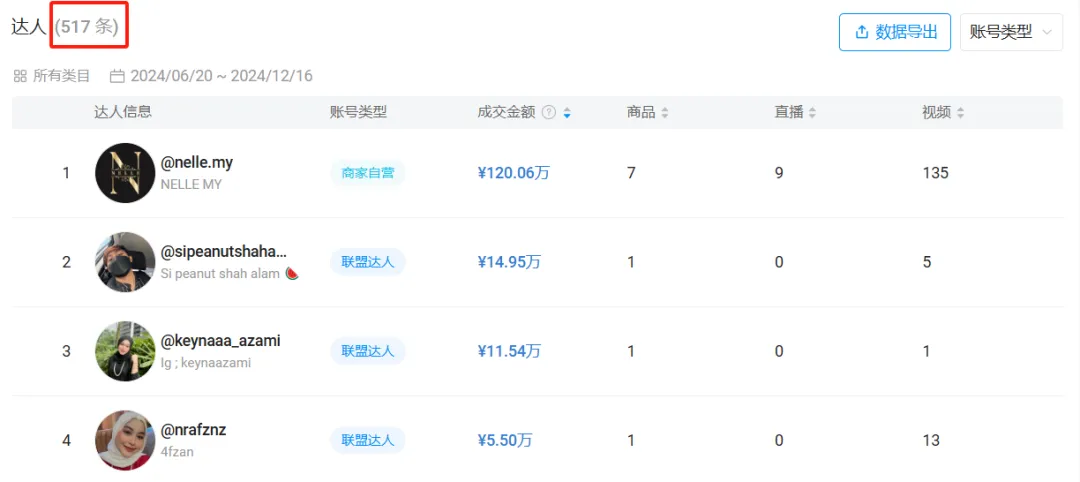This screenshot has width=1080, height=482.
Task: Open the keynaaa_azami avatar thumbnail
Action: click(x=125, y=351)
